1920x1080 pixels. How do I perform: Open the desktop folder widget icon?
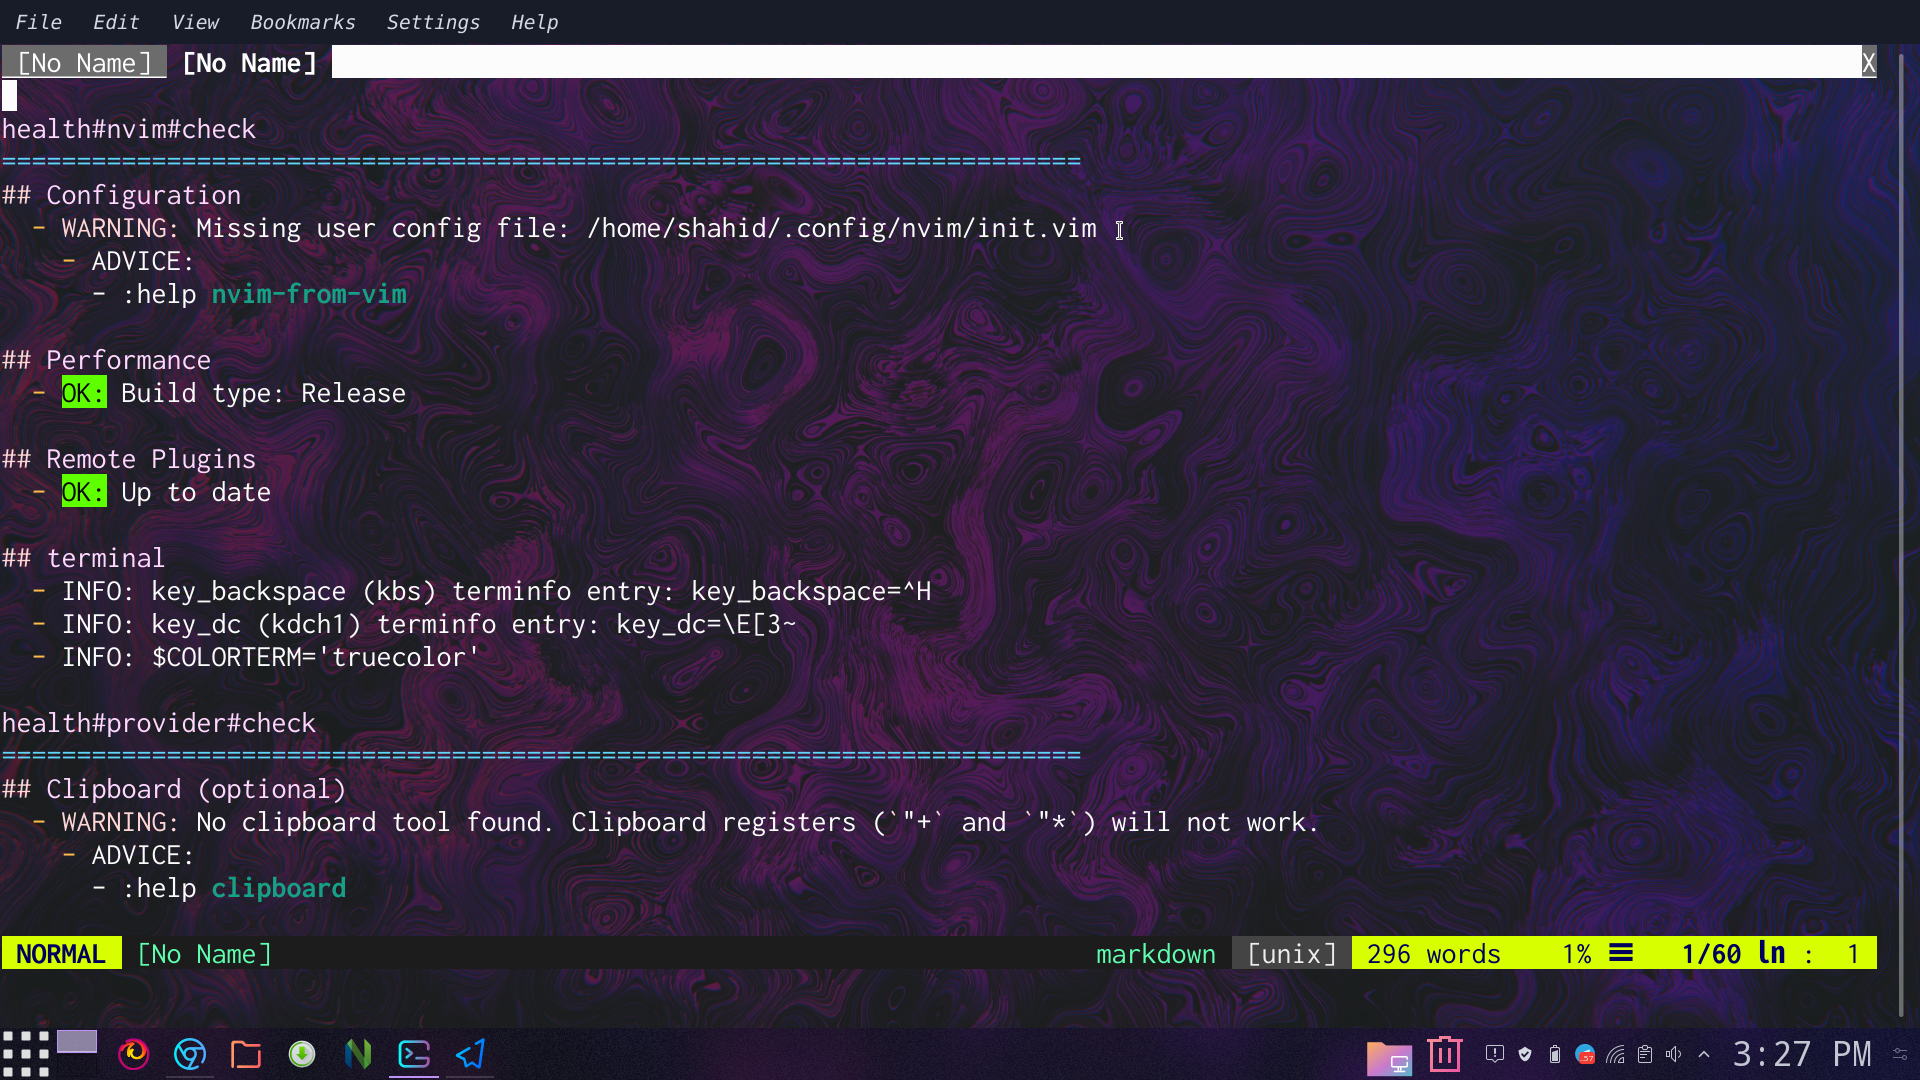1389,1057
